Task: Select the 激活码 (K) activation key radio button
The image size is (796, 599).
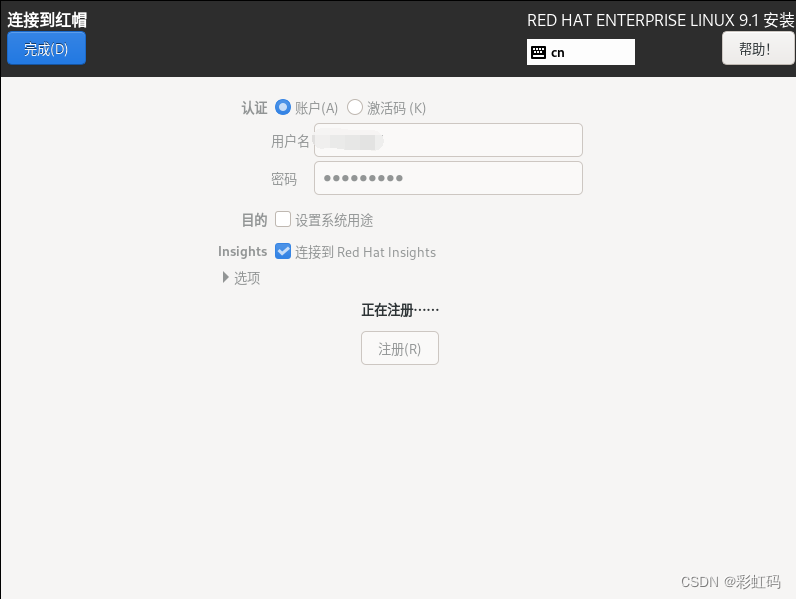Action: (x=354, y=107)
